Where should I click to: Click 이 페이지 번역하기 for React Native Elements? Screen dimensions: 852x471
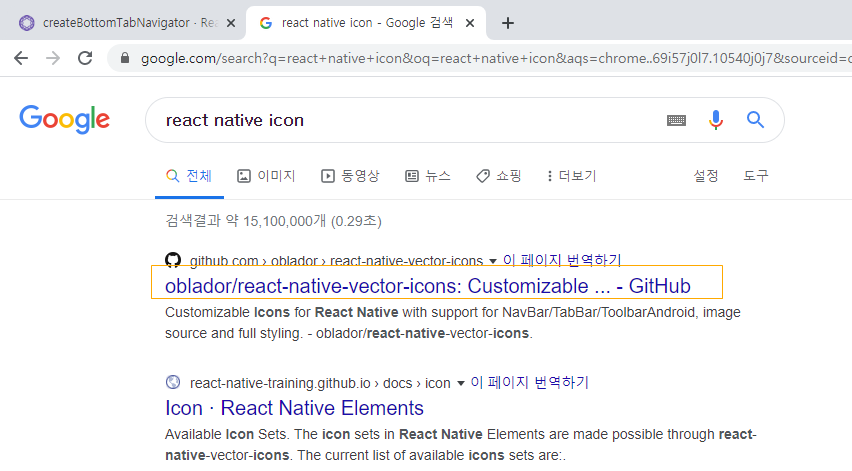click(530, 382)
